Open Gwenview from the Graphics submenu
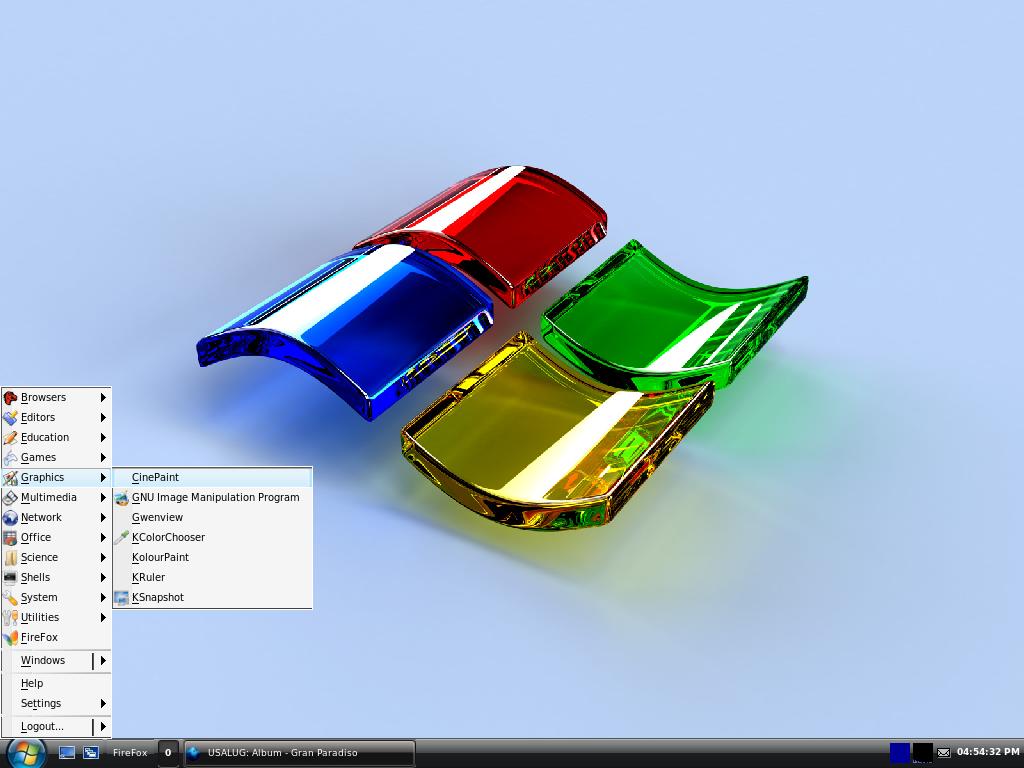 [x=212, y=517]
